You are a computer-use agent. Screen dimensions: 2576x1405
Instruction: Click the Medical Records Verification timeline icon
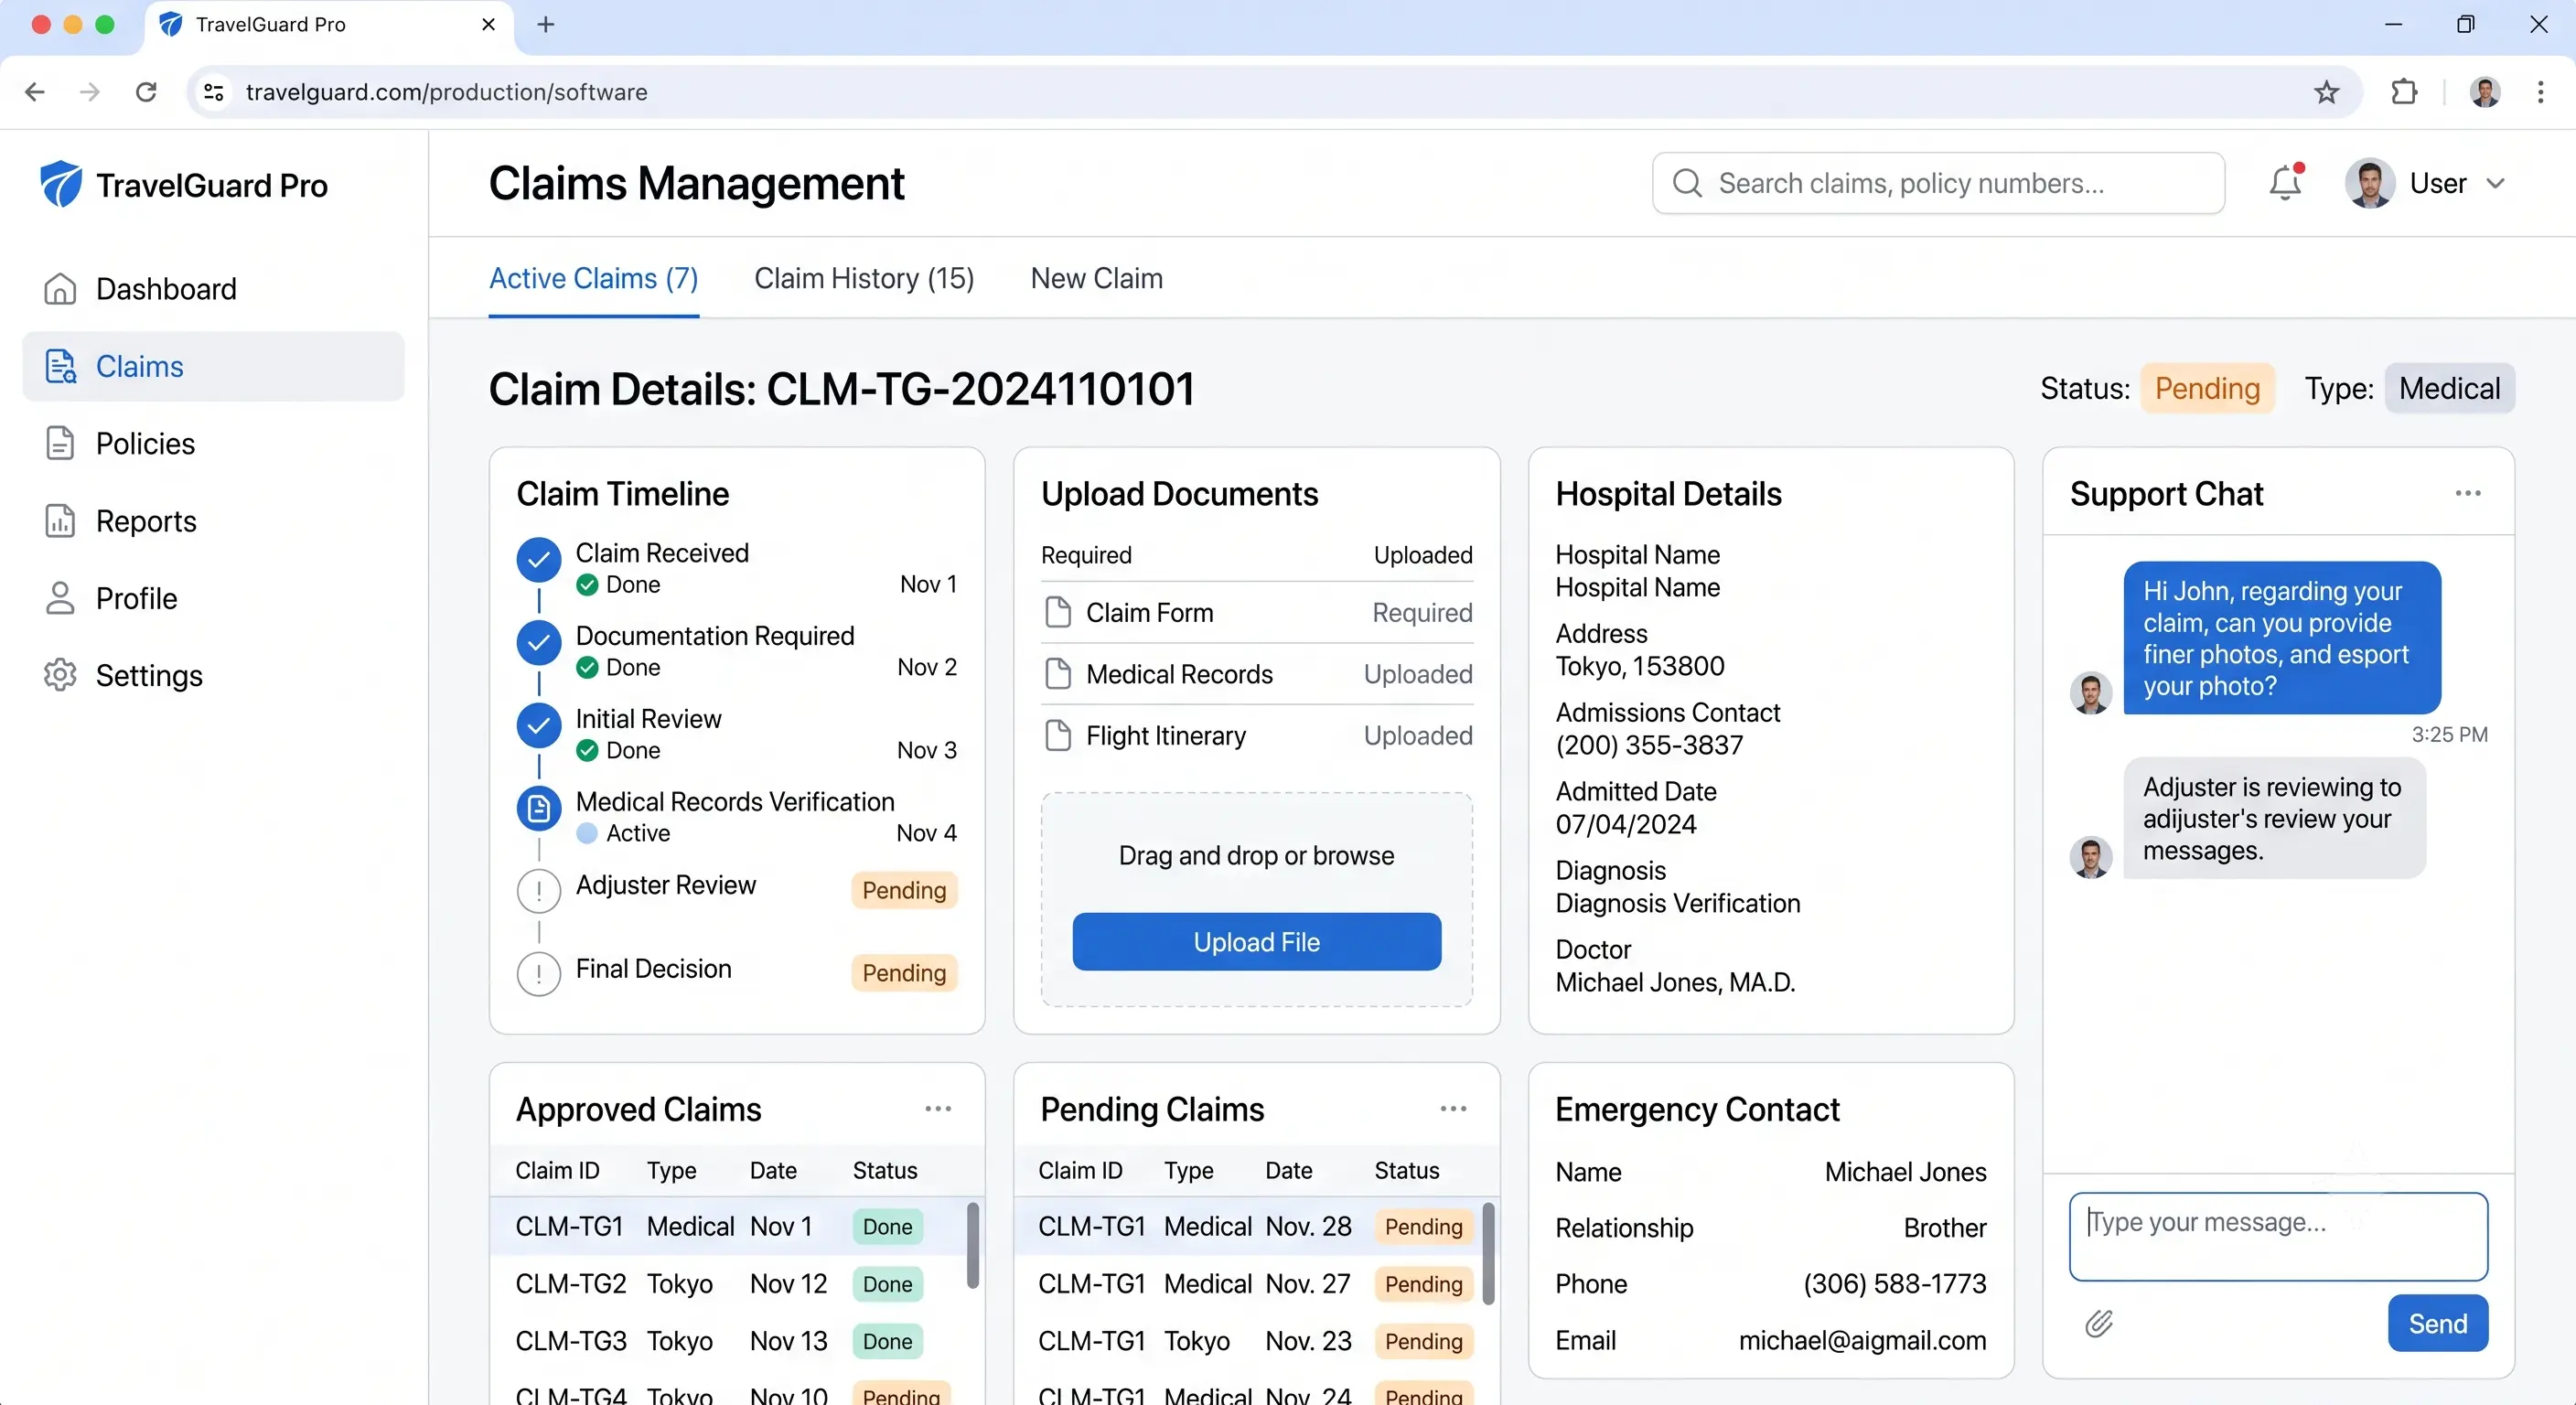(538, 809)
